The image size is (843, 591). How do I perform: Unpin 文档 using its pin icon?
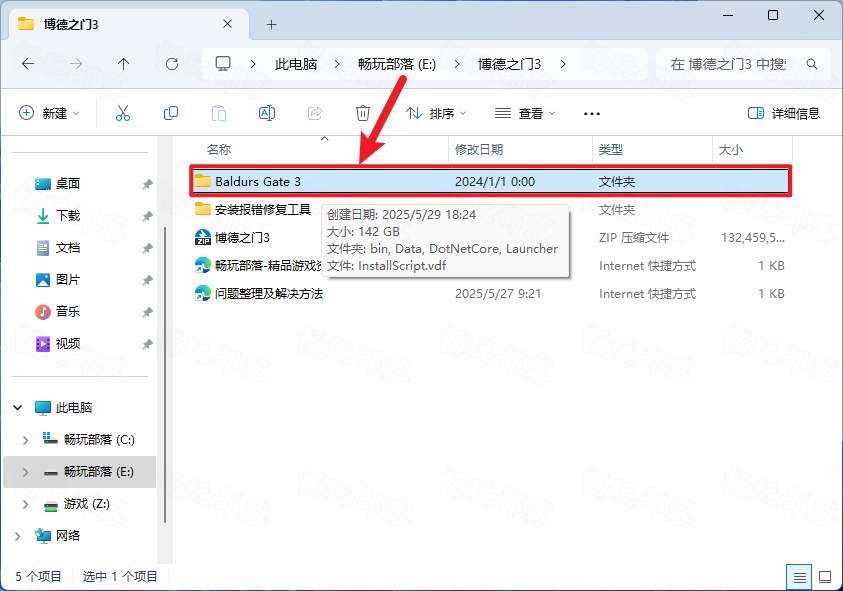(x=147, y=248)
